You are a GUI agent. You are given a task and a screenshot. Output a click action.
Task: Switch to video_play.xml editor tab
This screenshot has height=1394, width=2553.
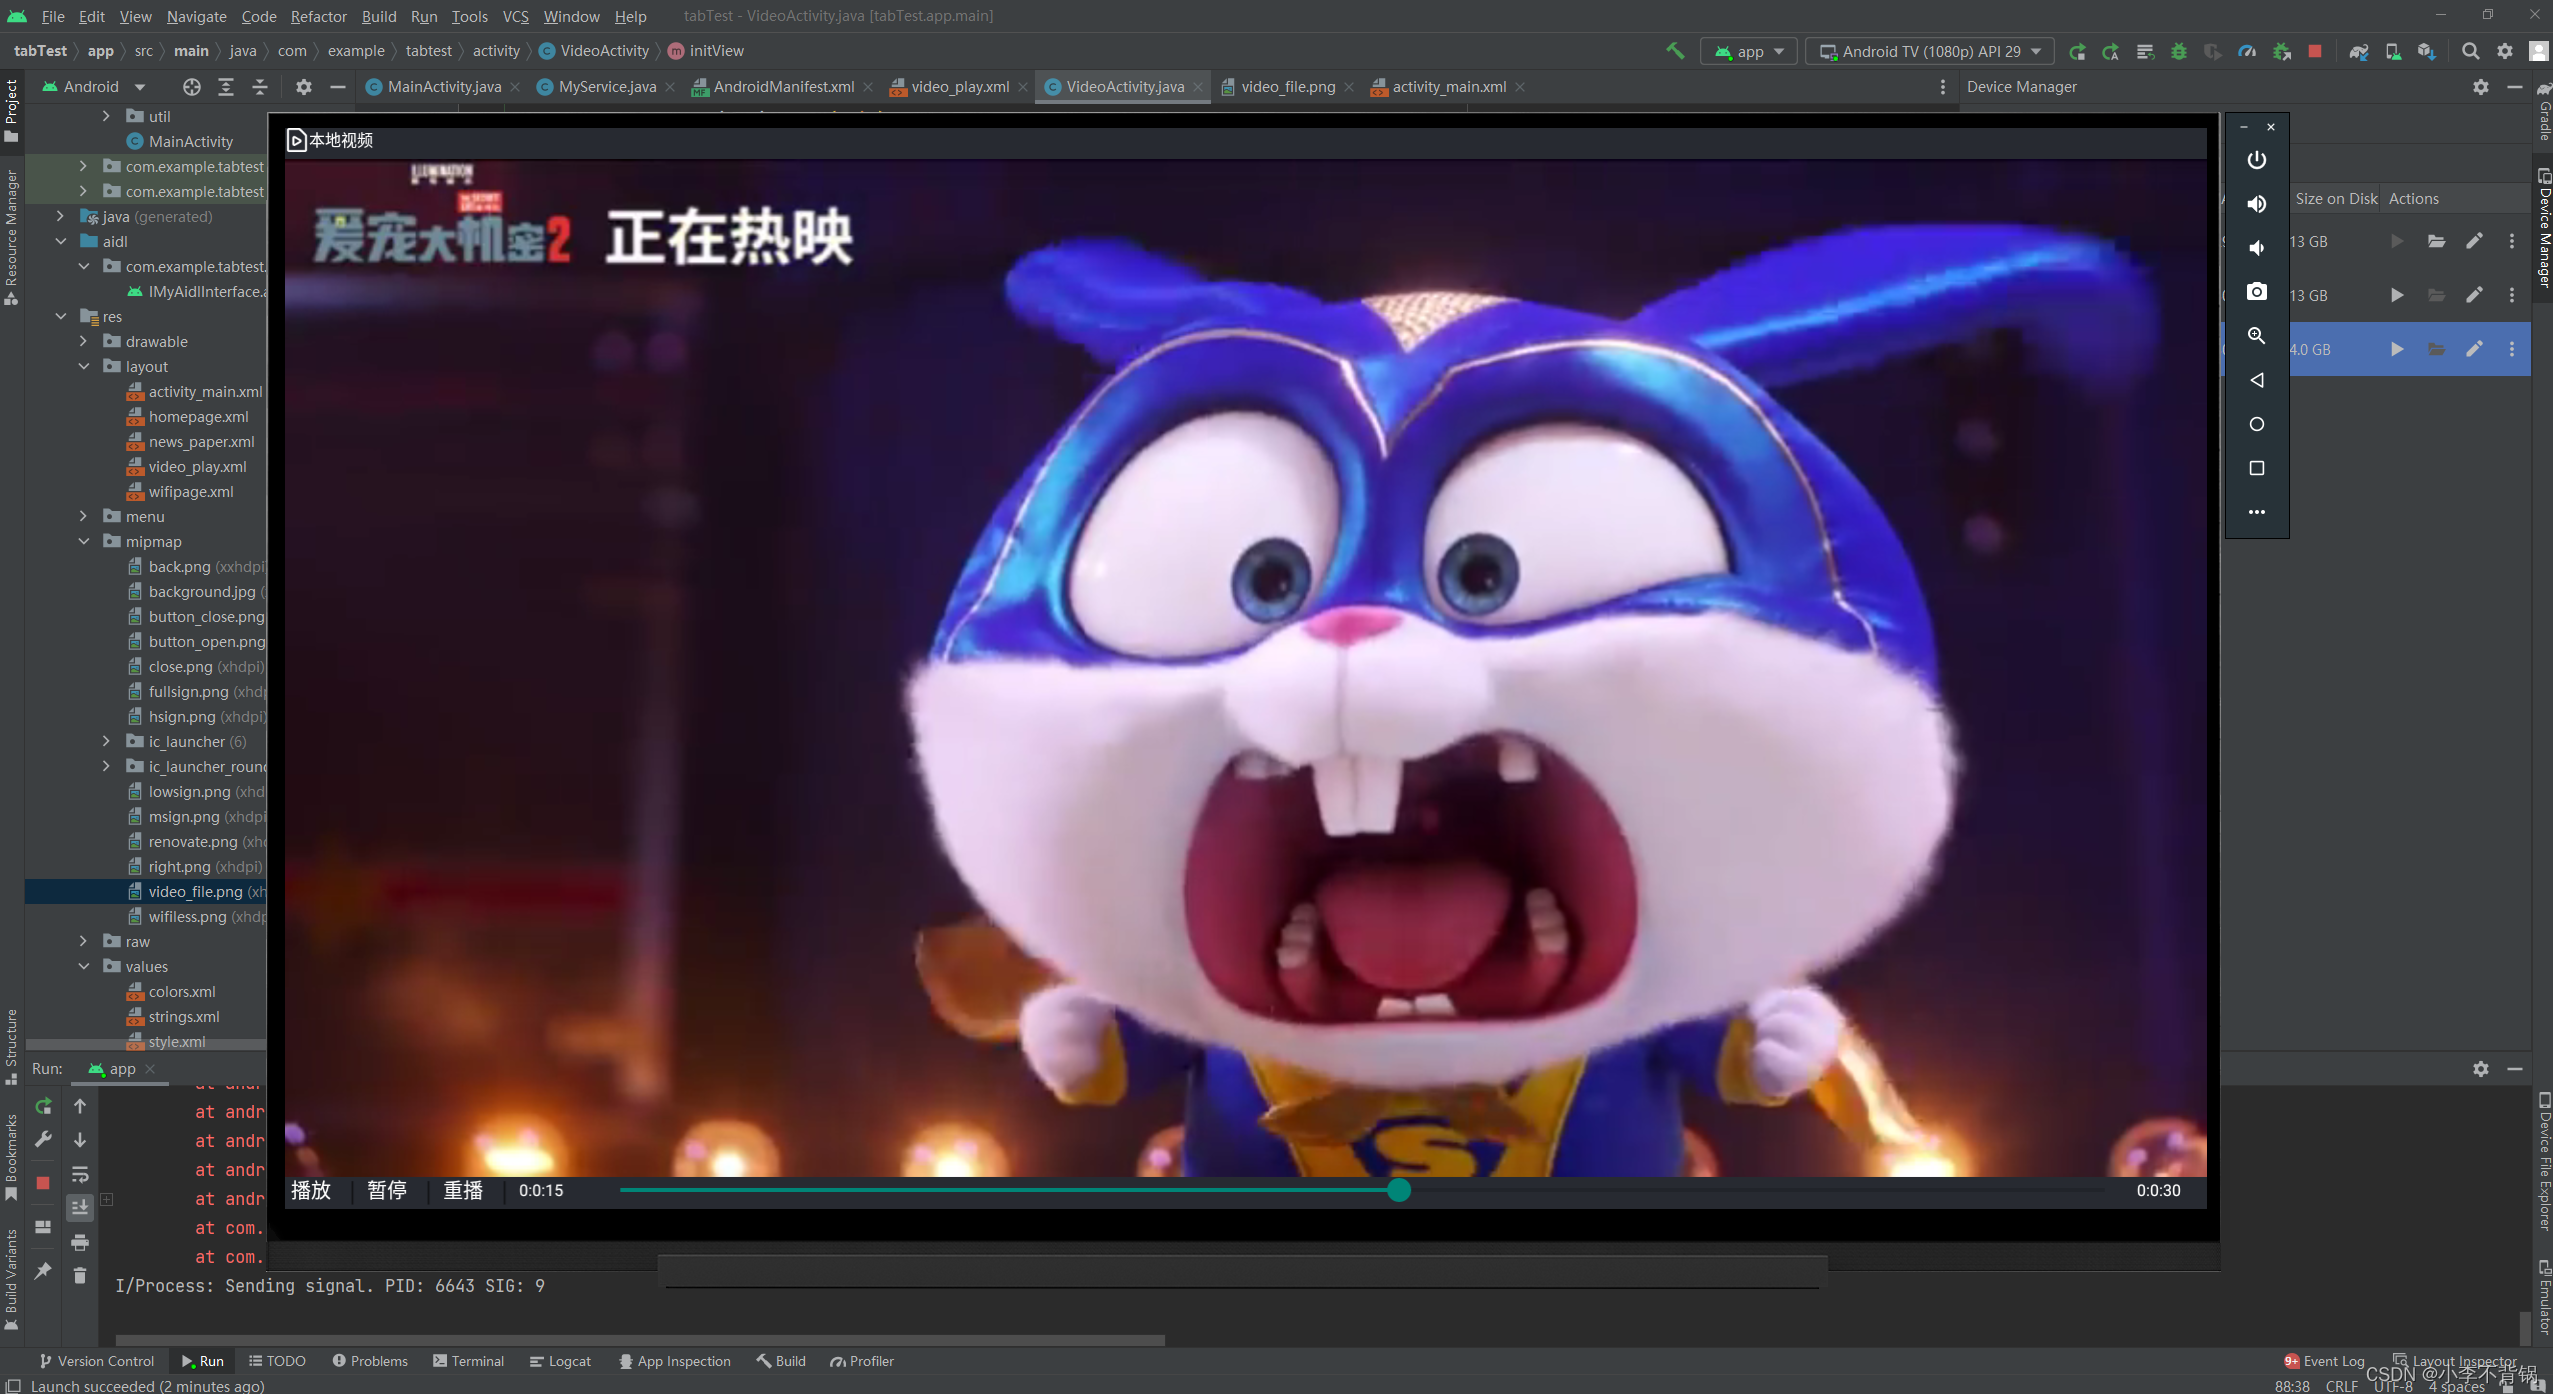pyautogui.click(x=959, y=87)
